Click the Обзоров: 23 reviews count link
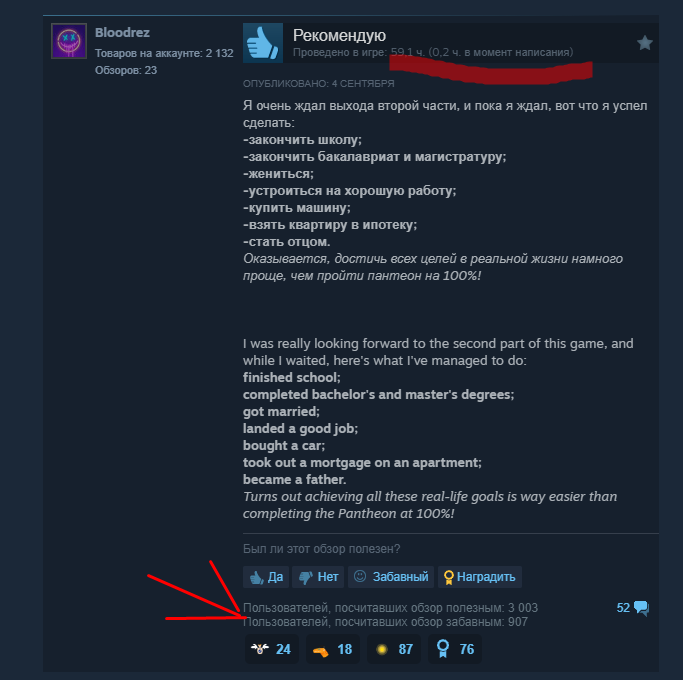This screenshot has height=680, width=683. (x=126, y=70)
